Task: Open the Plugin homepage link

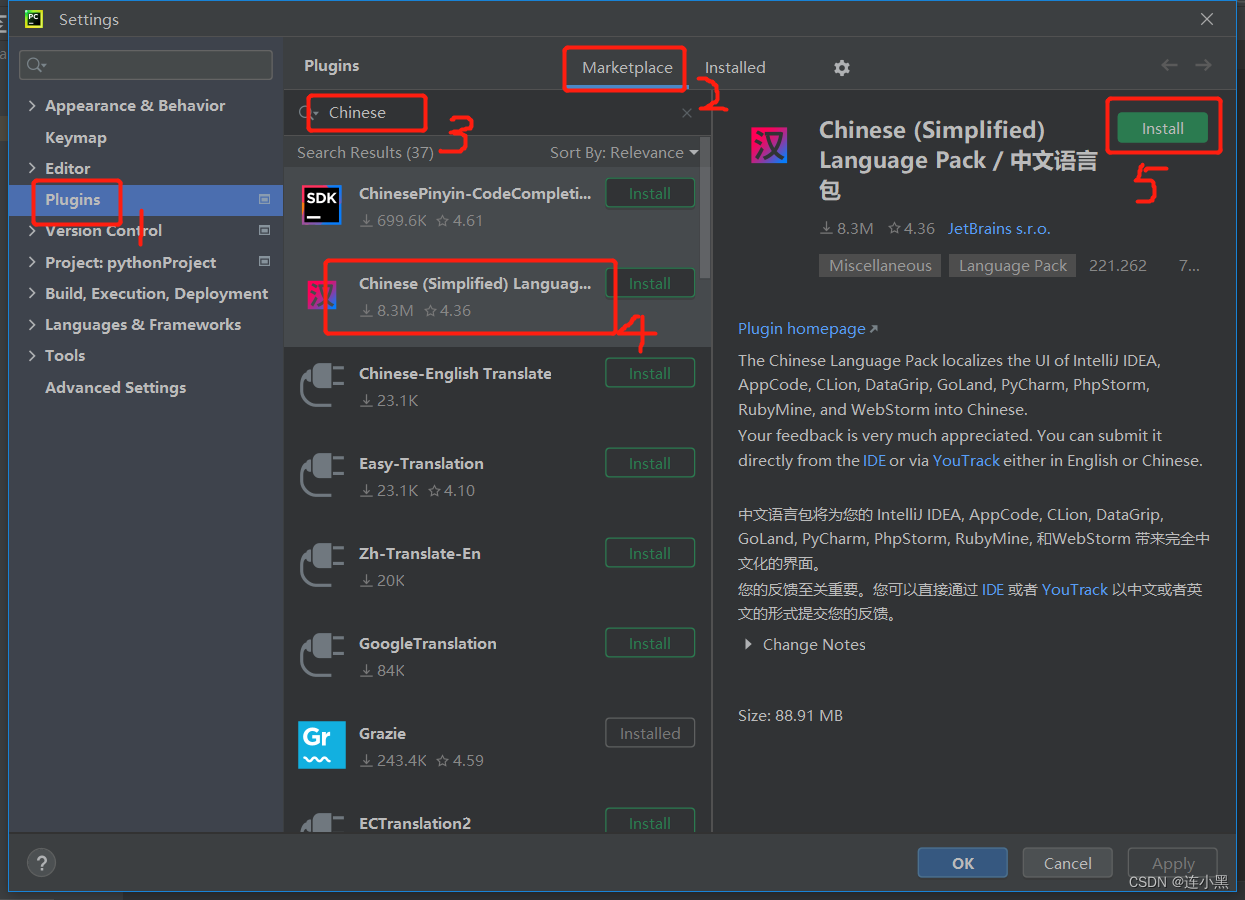Action: [x=808, y=329]
